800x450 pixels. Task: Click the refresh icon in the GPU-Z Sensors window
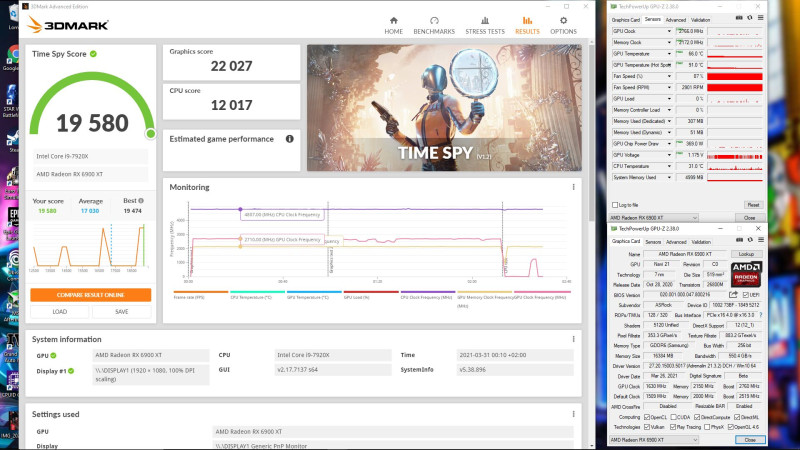(x=749, y=18)
